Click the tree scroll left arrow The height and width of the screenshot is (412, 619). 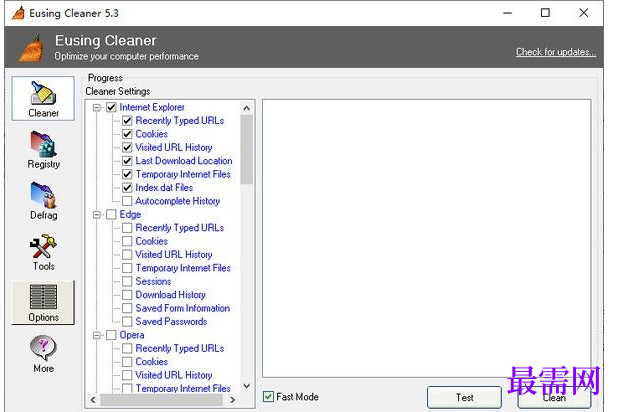pyautogui.click(x=93, y=400)
